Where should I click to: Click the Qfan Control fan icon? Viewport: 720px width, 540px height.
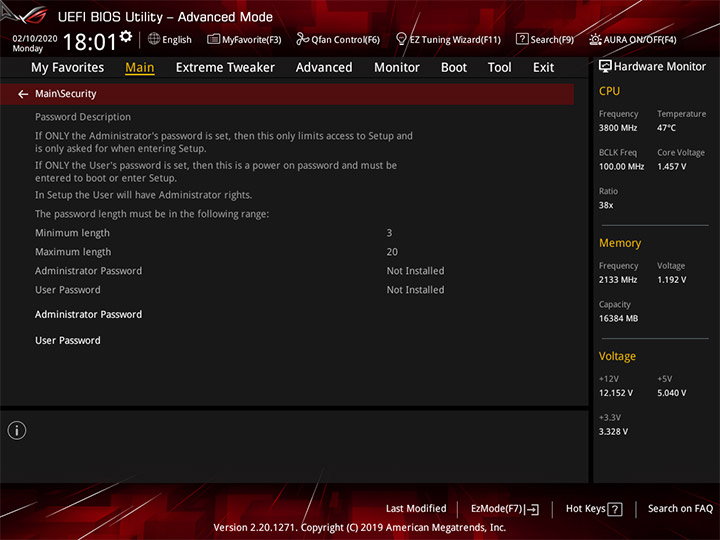pyautogui.click(x=302, y=39)
